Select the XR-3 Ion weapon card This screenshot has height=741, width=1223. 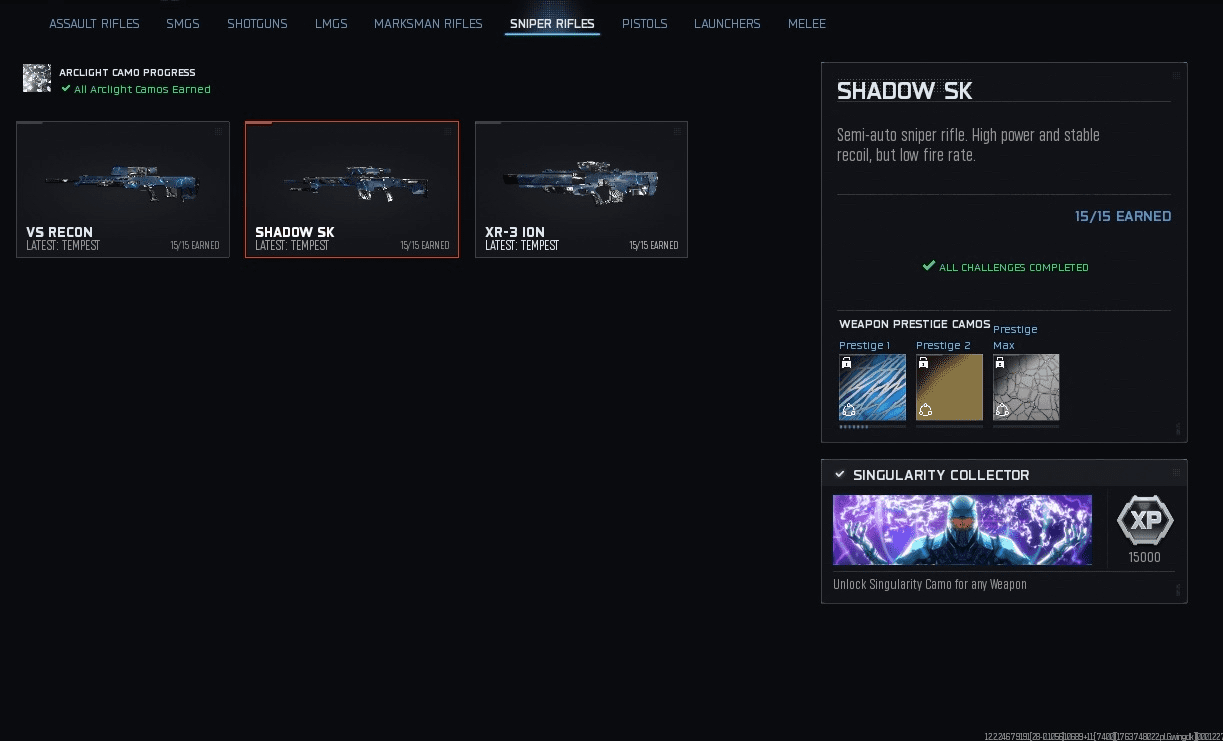click(x=581, y=190)
